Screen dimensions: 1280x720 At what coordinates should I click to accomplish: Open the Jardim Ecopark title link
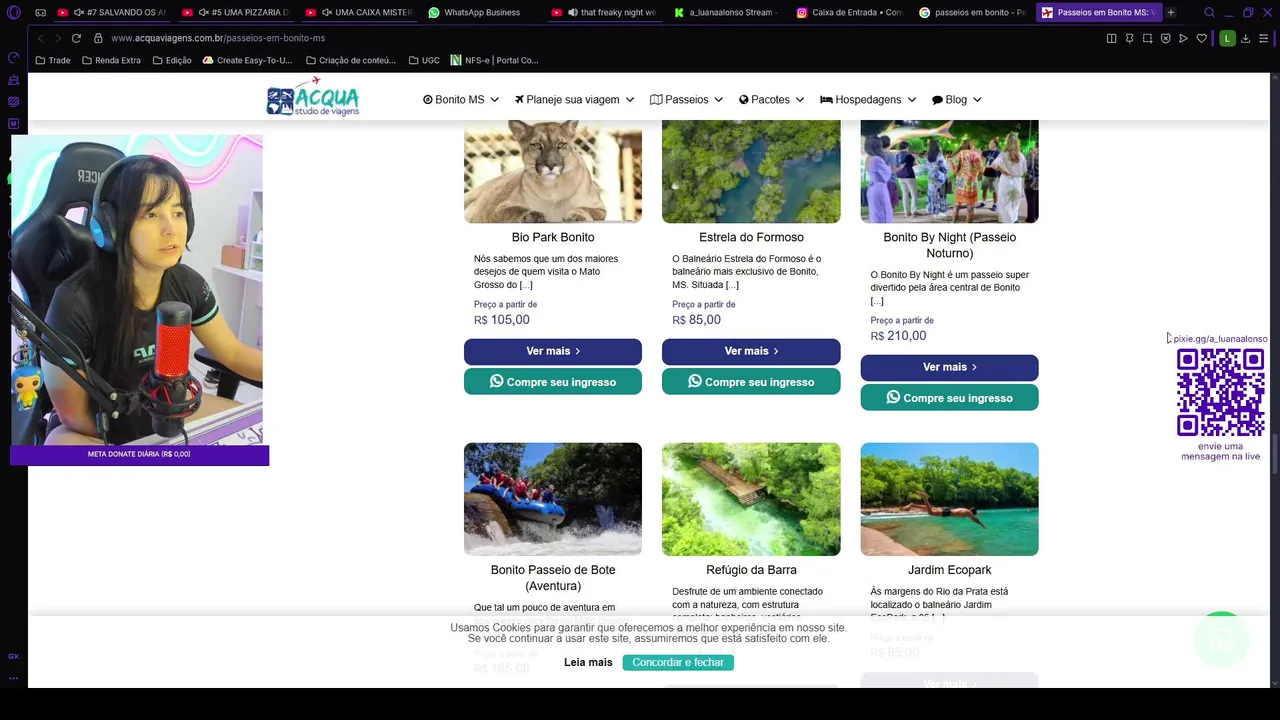[x=949, y=570]
